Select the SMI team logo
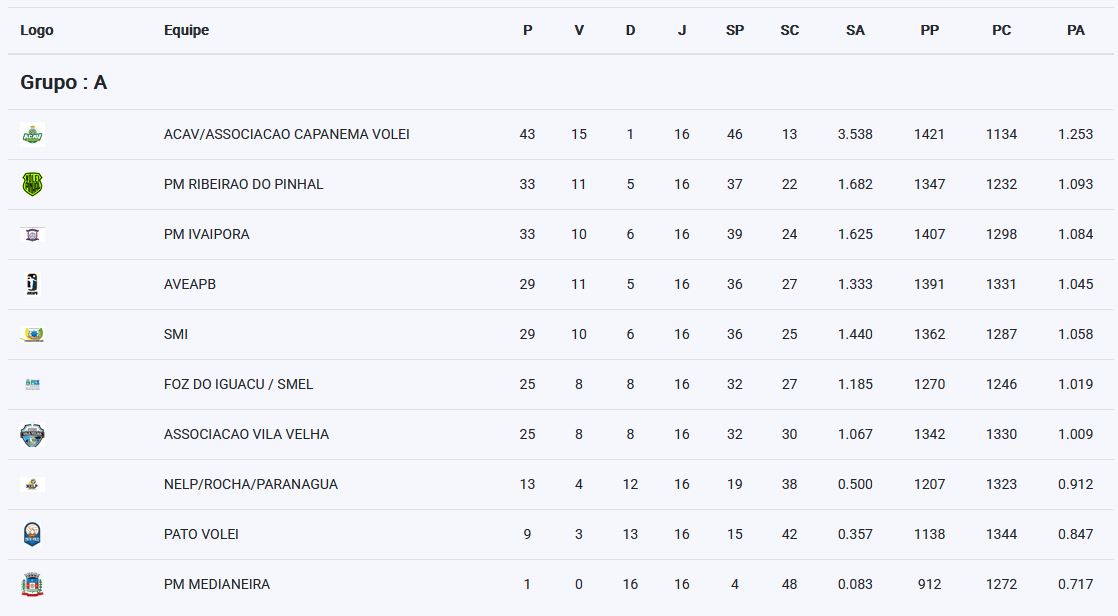Image resolution: width=1118 pixels, height=616 pixels. pyautogui.click(x=32, y=334)
